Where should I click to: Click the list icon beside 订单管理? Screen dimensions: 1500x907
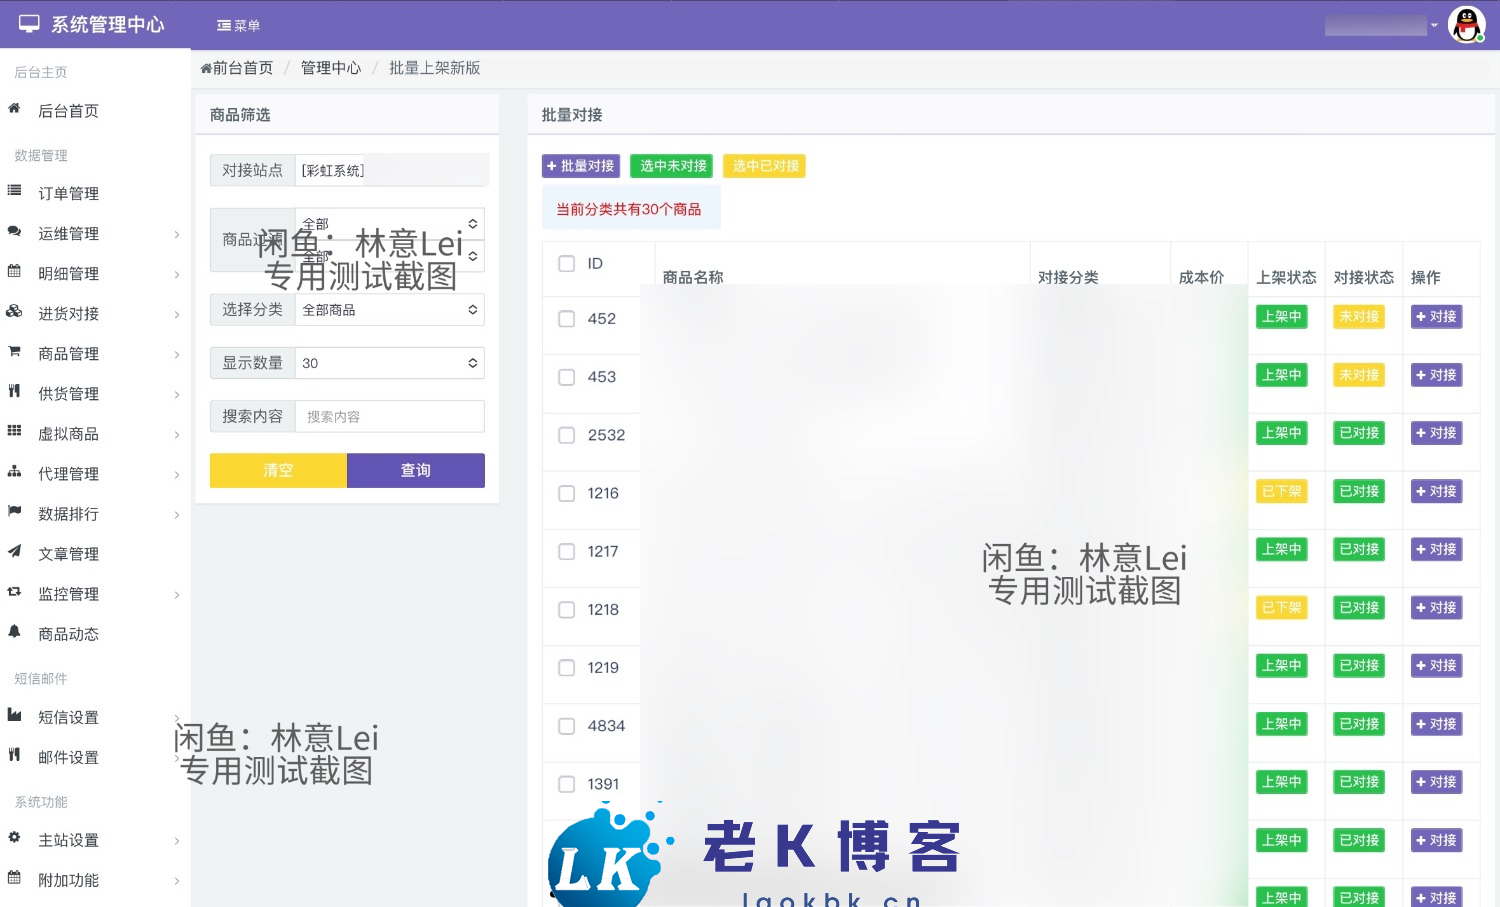[x=14, y=191]
